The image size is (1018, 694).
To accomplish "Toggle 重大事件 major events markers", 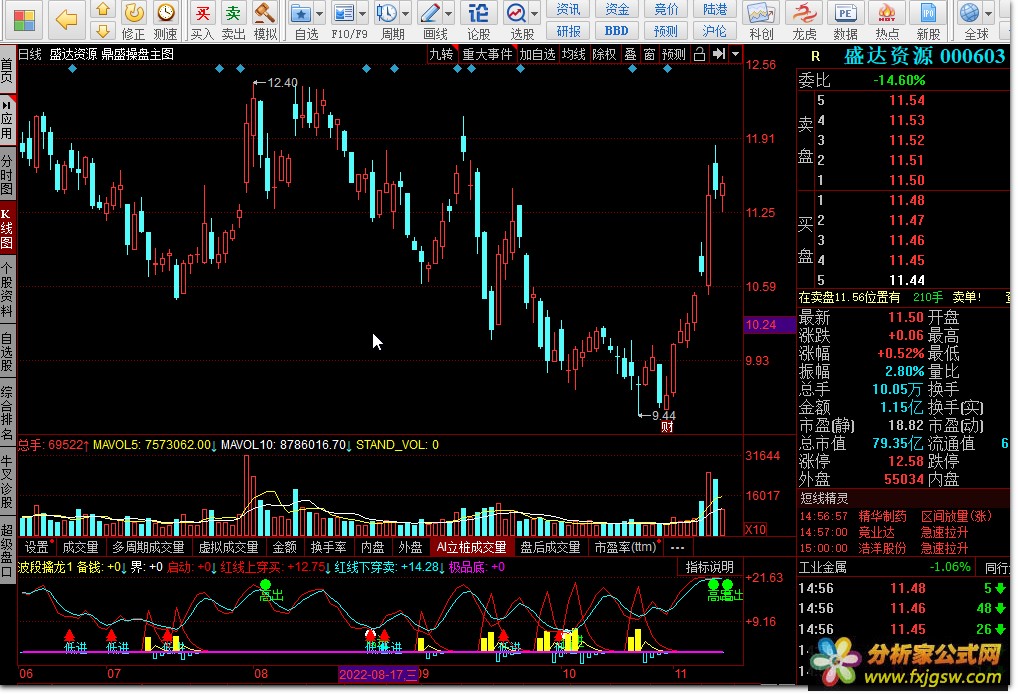I will (x=488, y=54).
